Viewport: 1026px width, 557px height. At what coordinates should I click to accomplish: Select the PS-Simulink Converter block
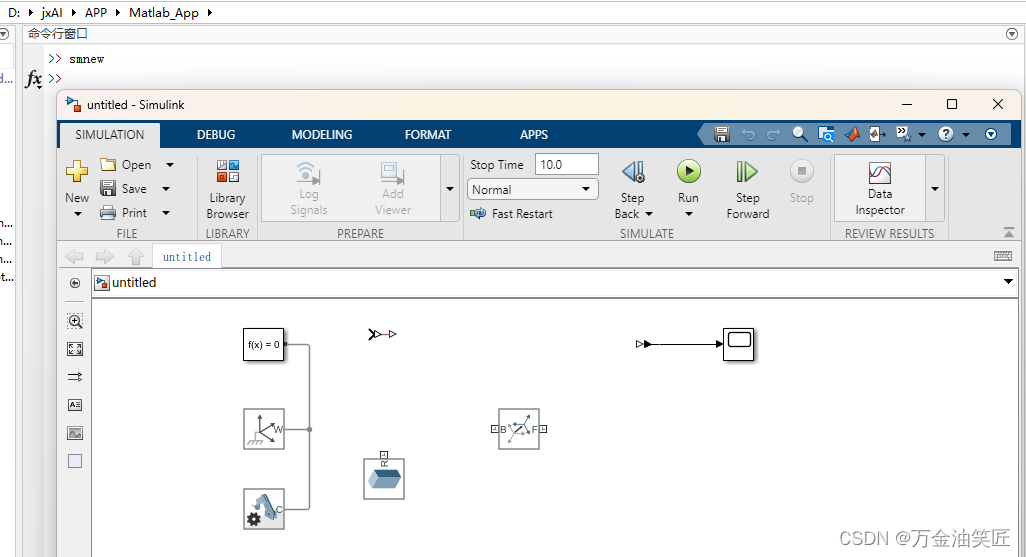644,344
